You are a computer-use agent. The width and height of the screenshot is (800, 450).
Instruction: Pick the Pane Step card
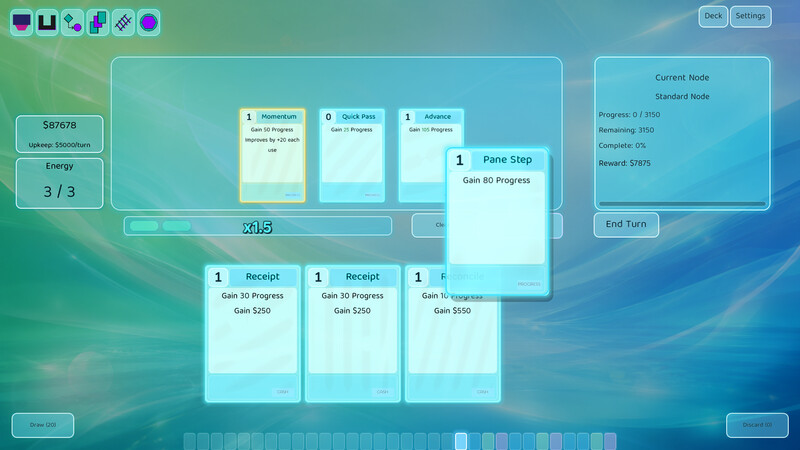[x=497, y=221]
